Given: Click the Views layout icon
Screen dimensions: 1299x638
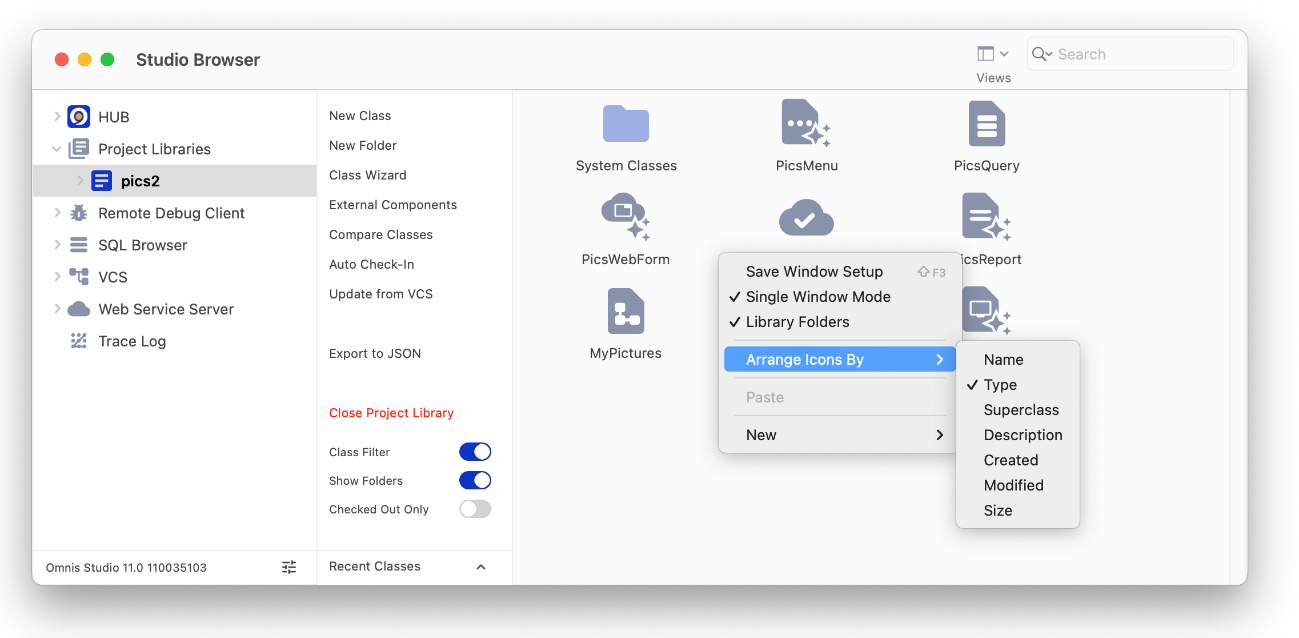Looking at the screenshot, I should pyautogui.click(x=986, y=54).
